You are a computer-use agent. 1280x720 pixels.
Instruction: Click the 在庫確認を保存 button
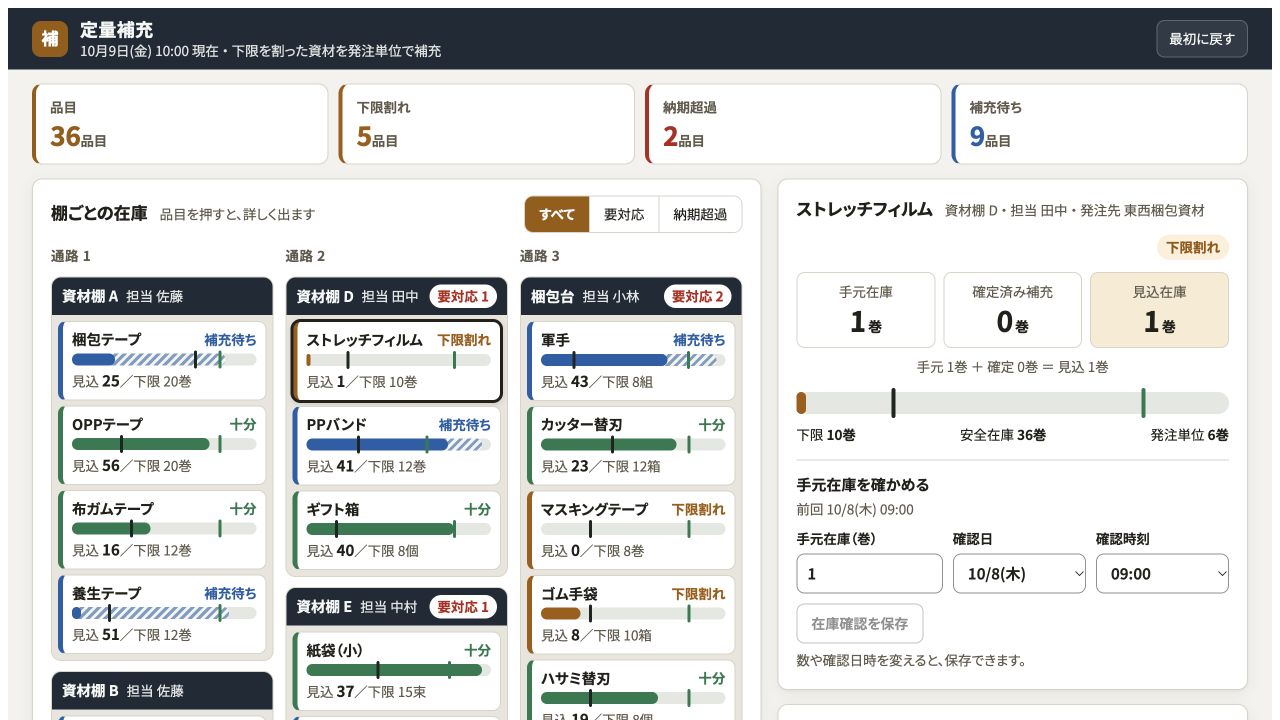click(x=860, y=623)
